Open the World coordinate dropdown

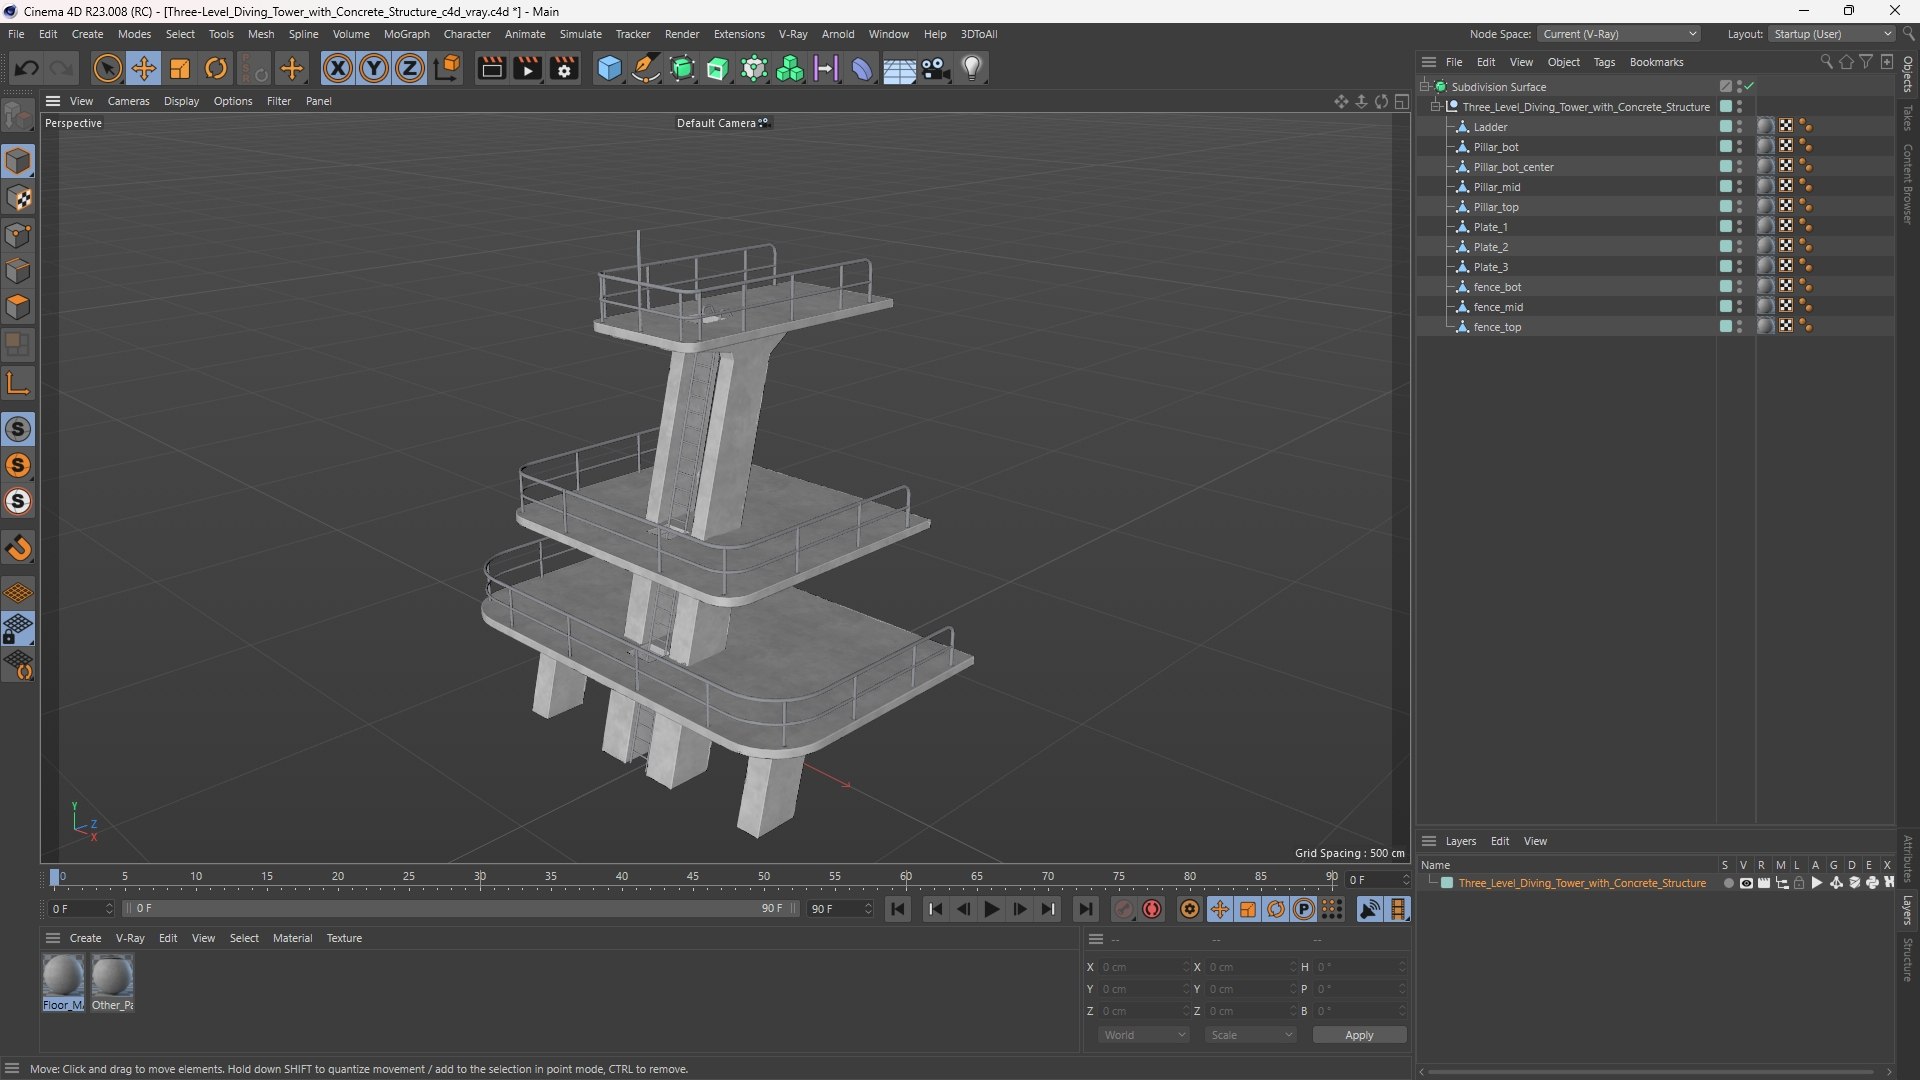(1143, 1035)
